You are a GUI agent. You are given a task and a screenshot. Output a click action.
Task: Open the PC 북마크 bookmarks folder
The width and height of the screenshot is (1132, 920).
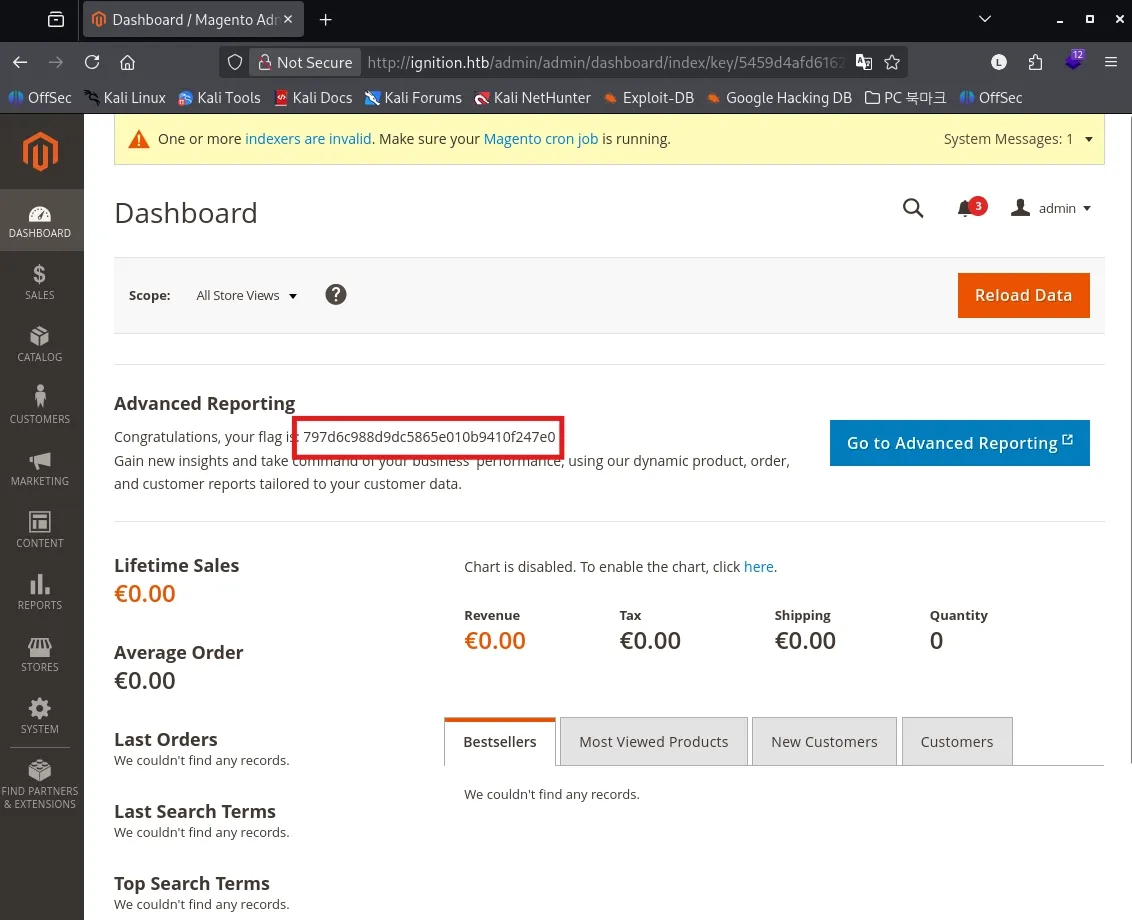pyautogui.click(x=905, y=97)
